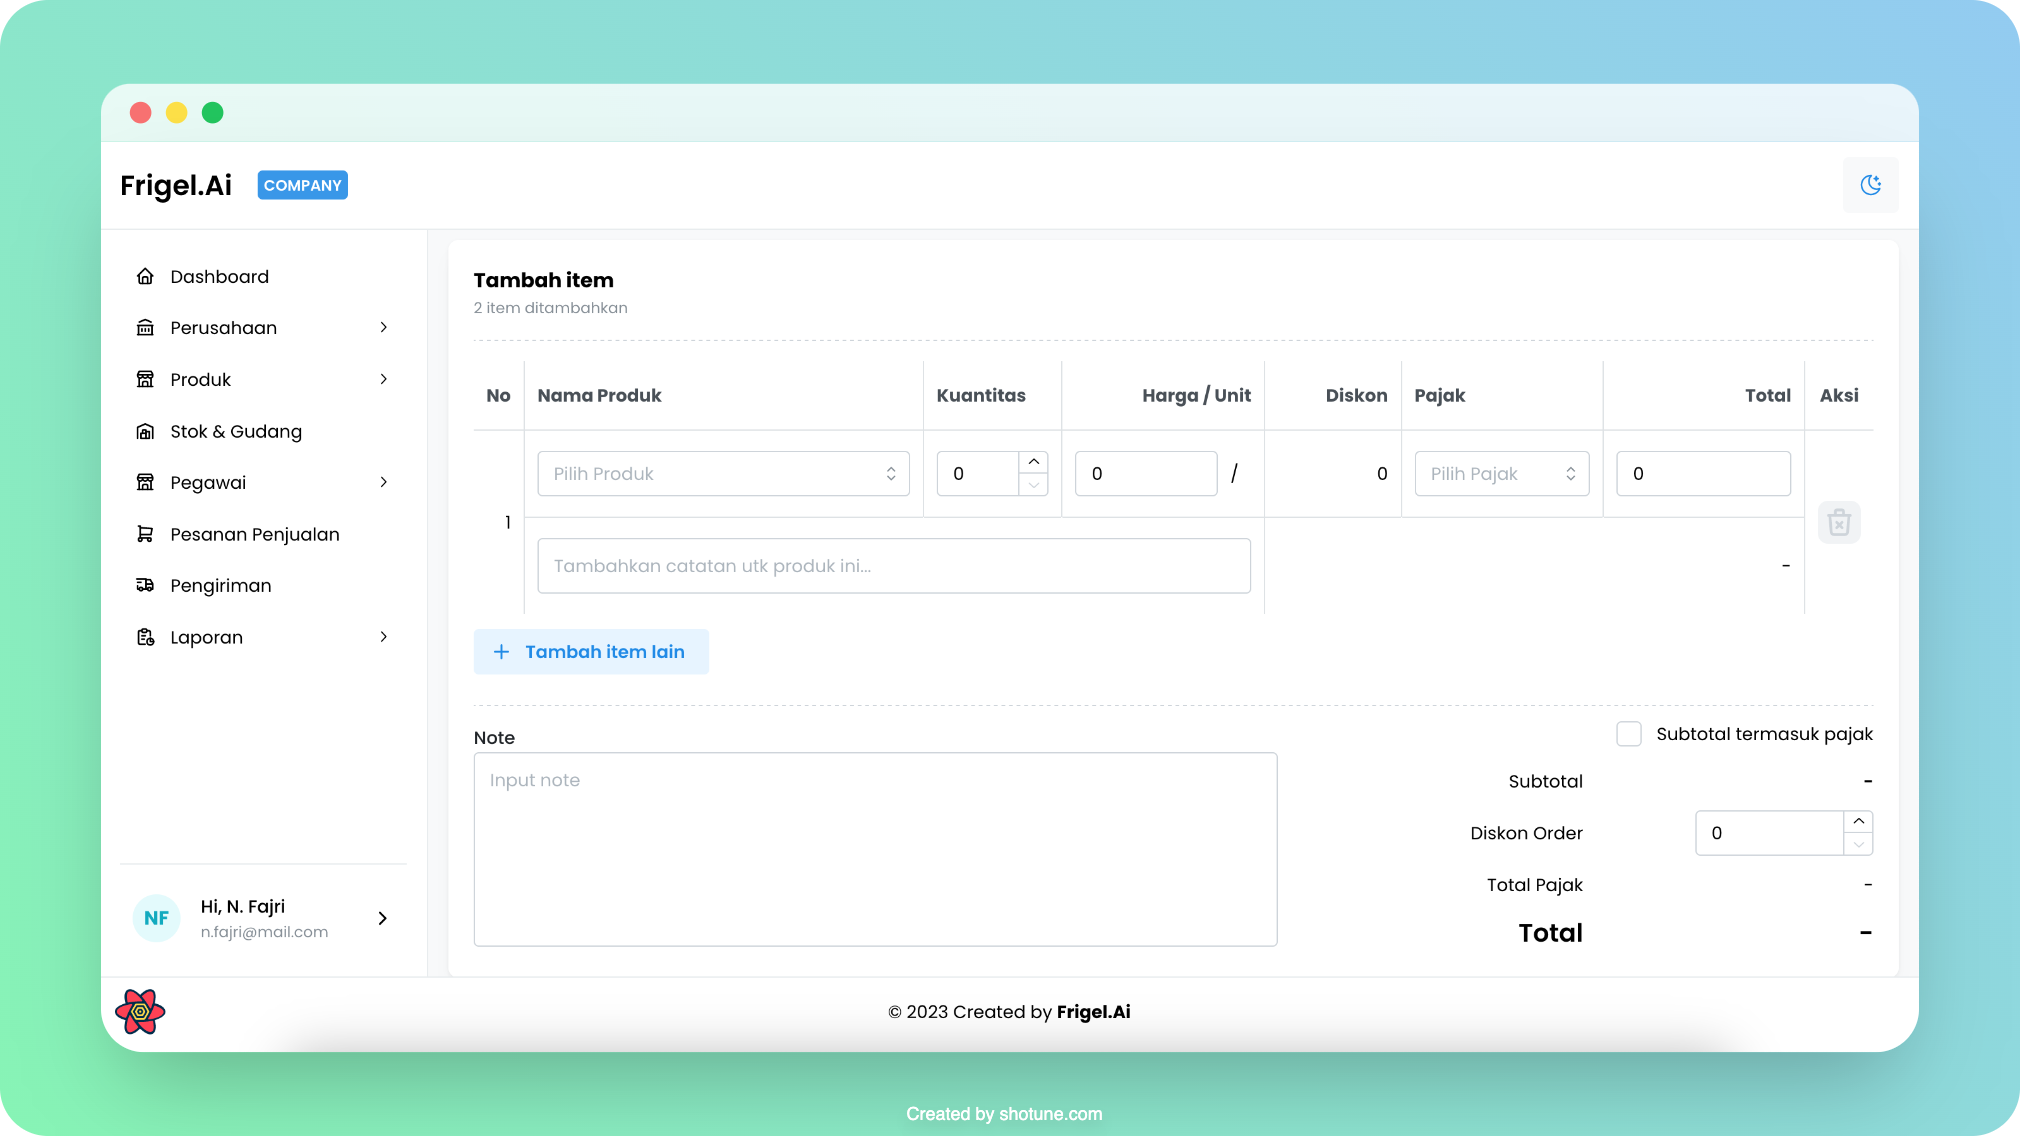The height and width of the screenshot is (1136, 2020).
Task: Expand the Pegawai submenu chevron
Action: tap(383, 482)
